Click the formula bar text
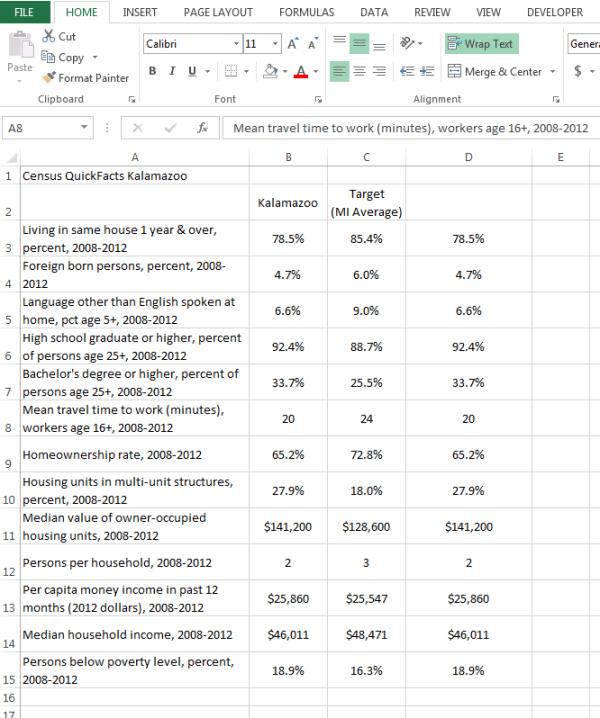 (411, 128)
